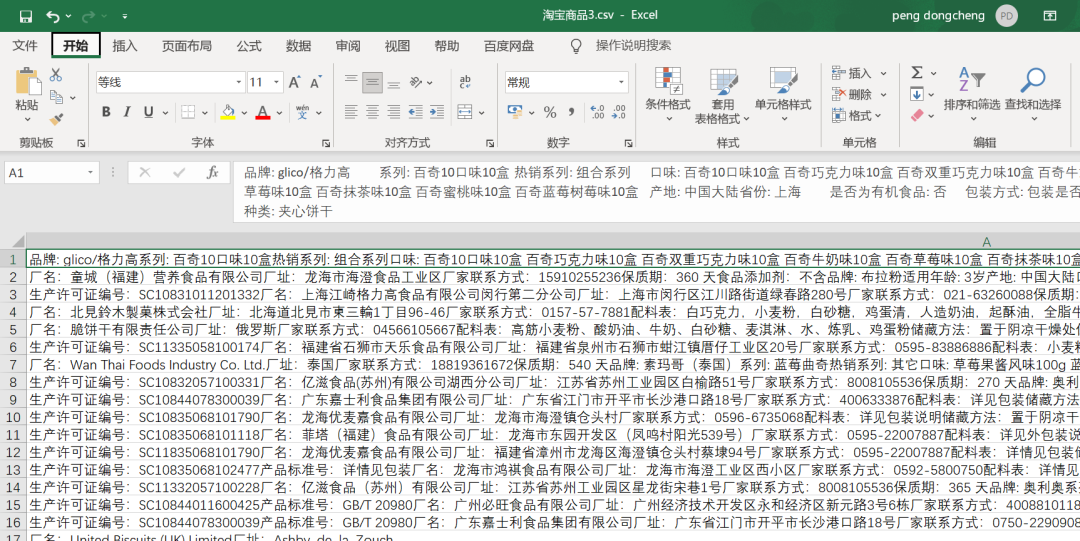
Task: Open the underline style dropdown arrow
Action: pos(165,113)
